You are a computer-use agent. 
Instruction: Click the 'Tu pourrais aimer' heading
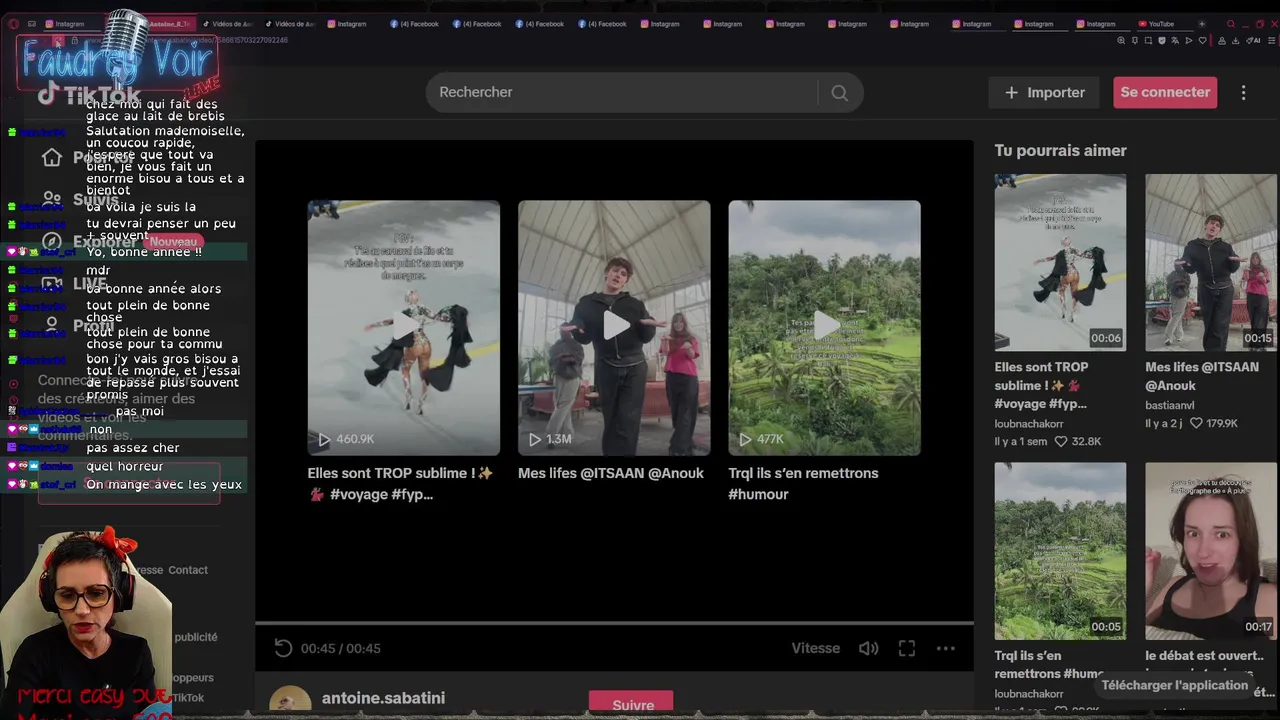coord(1060,150)
